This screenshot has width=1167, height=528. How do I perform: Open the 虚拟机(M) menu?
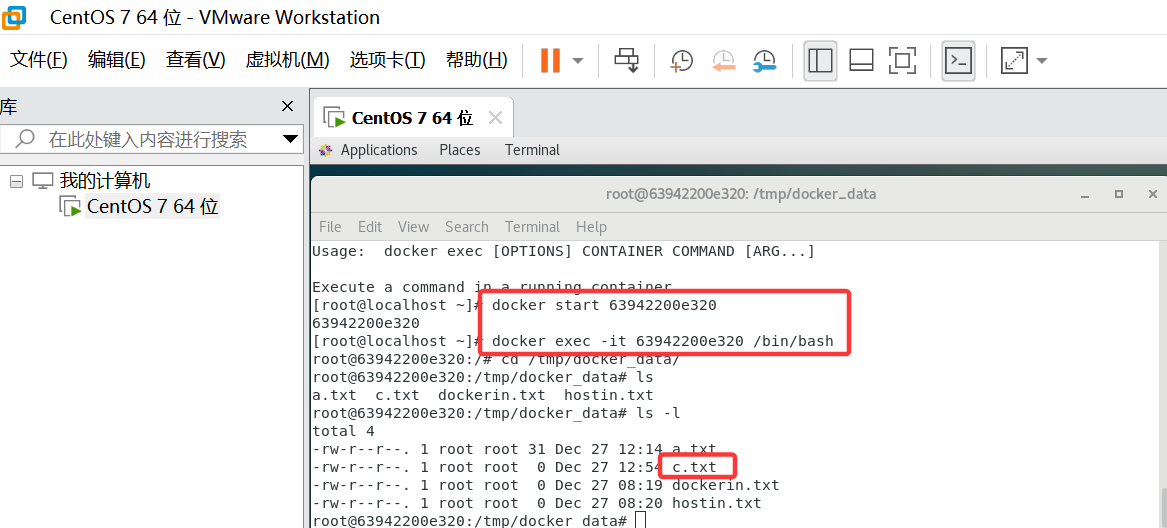[x=287, y=60]
